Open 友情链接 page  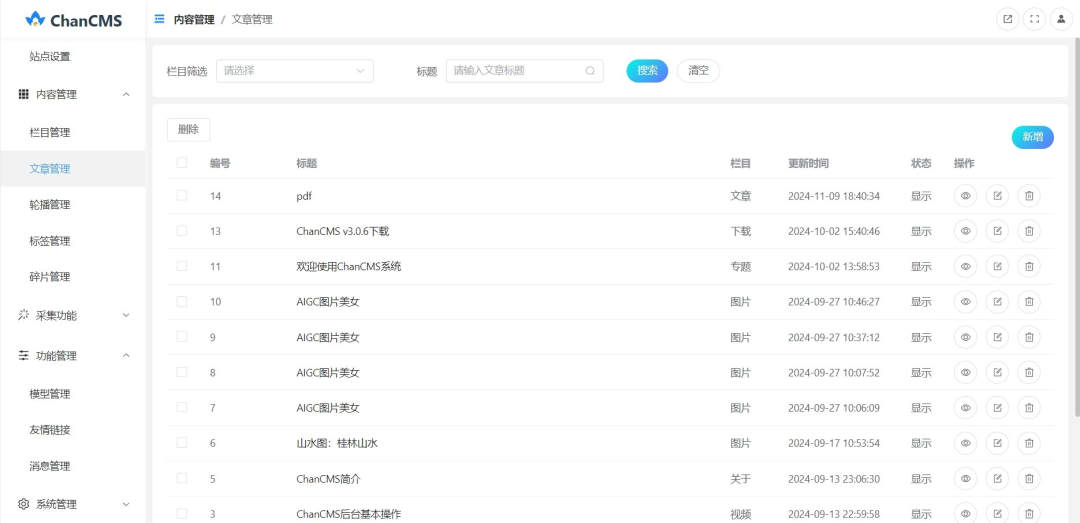tap(50, 430)
